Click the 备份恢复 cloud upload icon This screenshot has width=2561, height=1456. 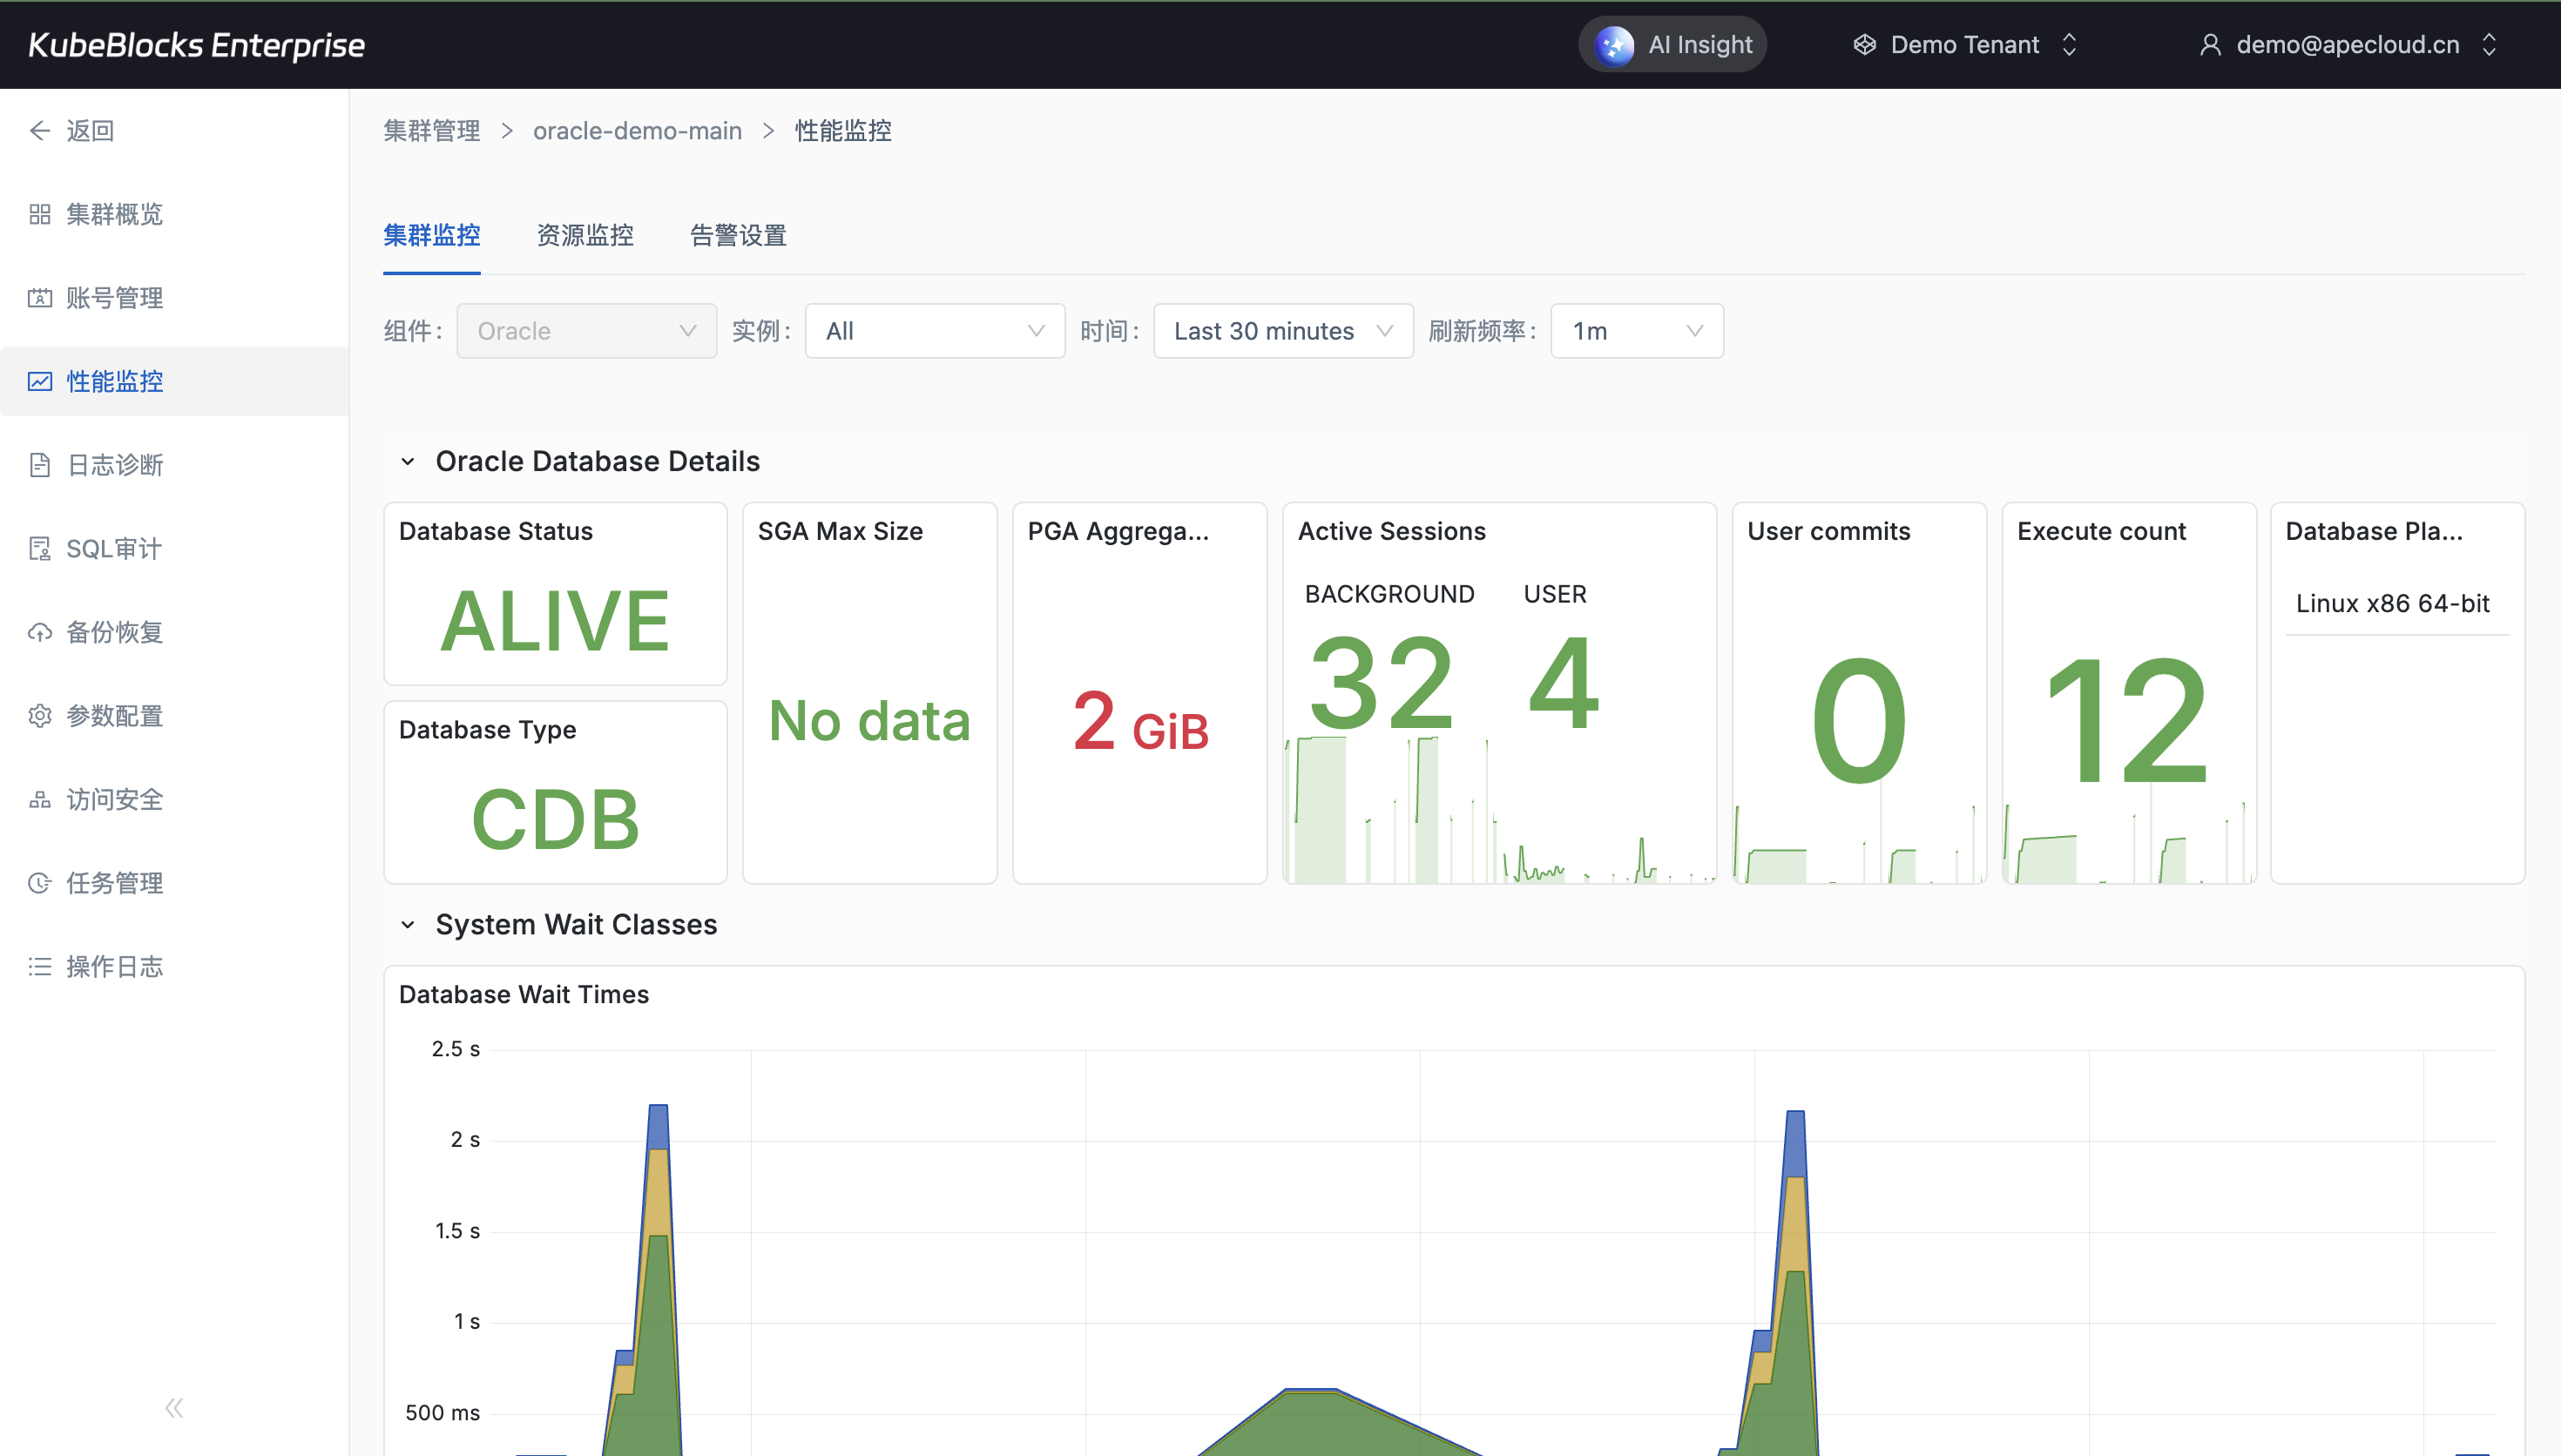point(40,632)
